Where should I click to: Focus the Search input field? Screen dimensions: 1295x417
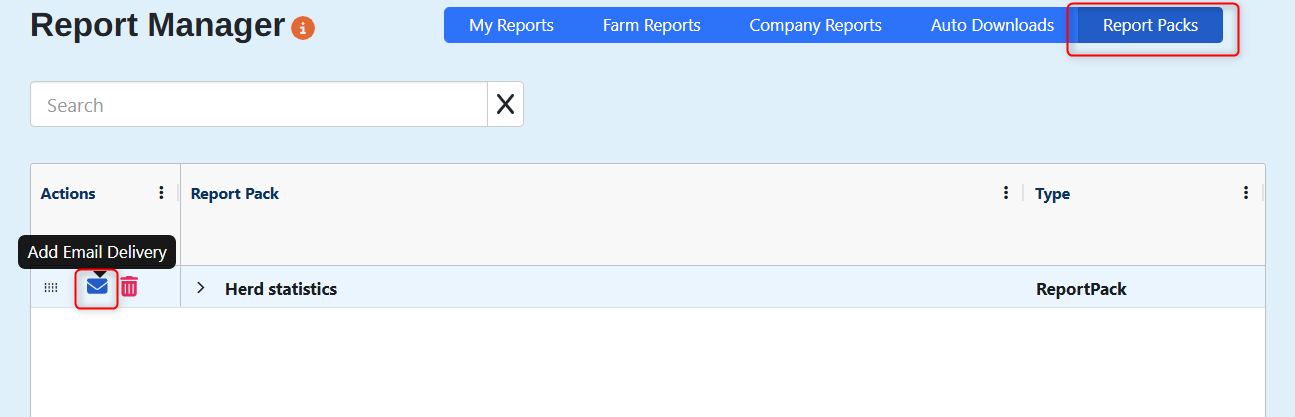pyautogui.click(x=258, y=104)
